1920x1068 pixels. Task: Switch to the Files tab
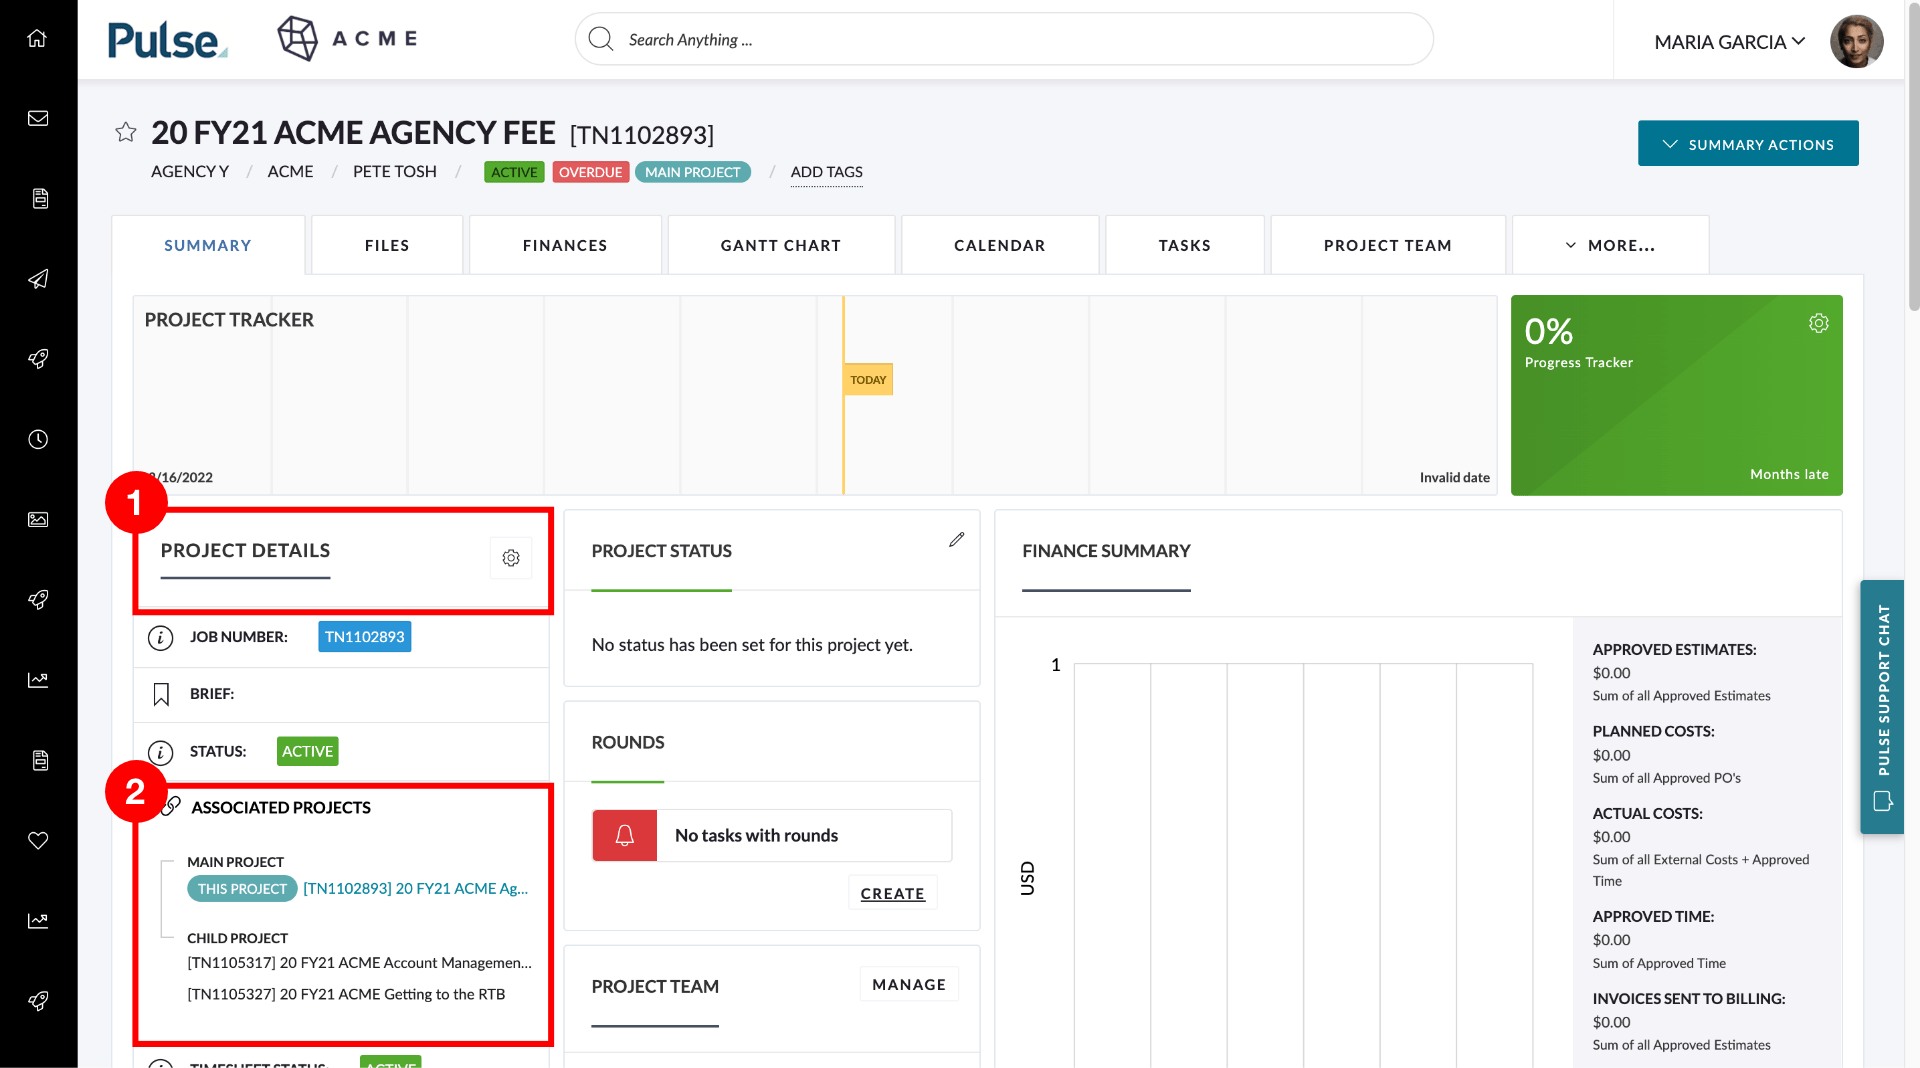(387, 245)
